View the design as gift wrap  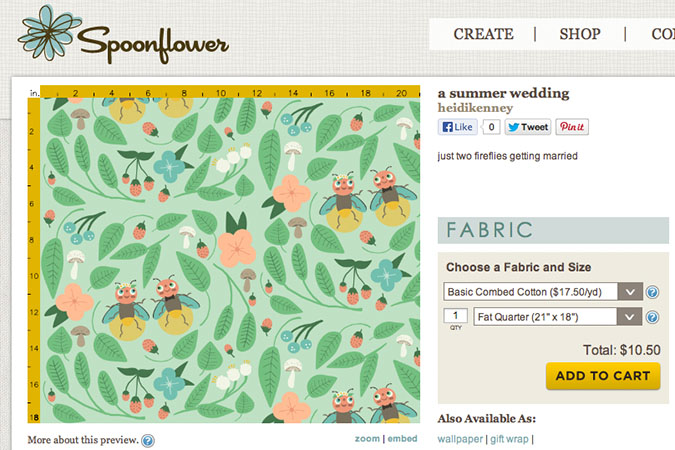509,439
